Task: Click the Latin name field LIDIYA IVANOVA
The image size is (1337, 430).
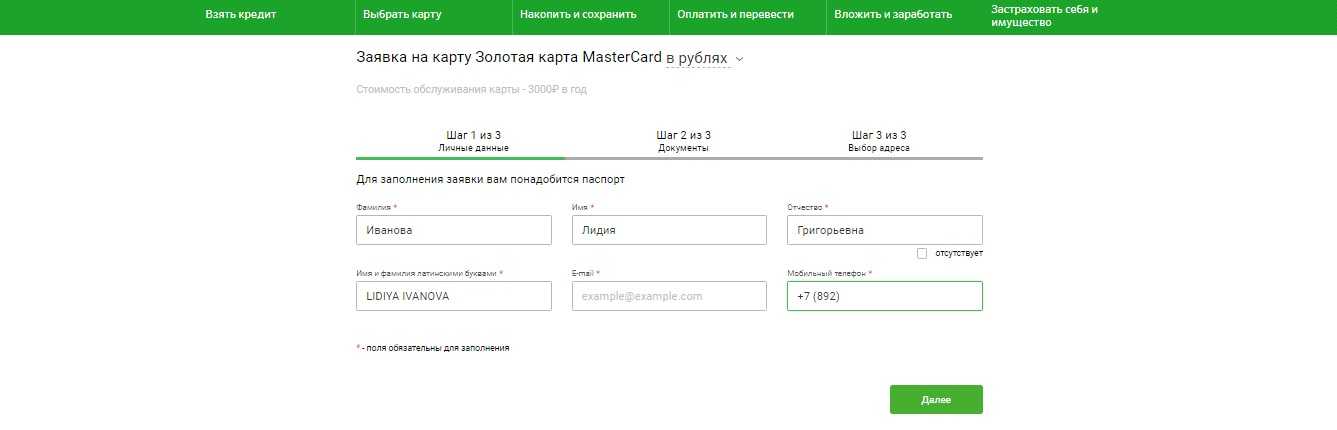Action: click(x=454, y=296)
